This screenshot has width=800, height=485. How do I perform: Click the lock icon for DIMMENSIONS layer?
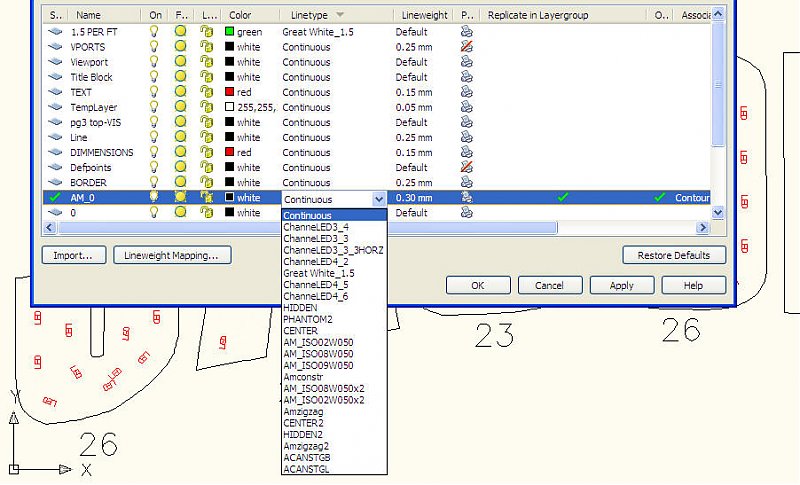(x=206, y=152)
